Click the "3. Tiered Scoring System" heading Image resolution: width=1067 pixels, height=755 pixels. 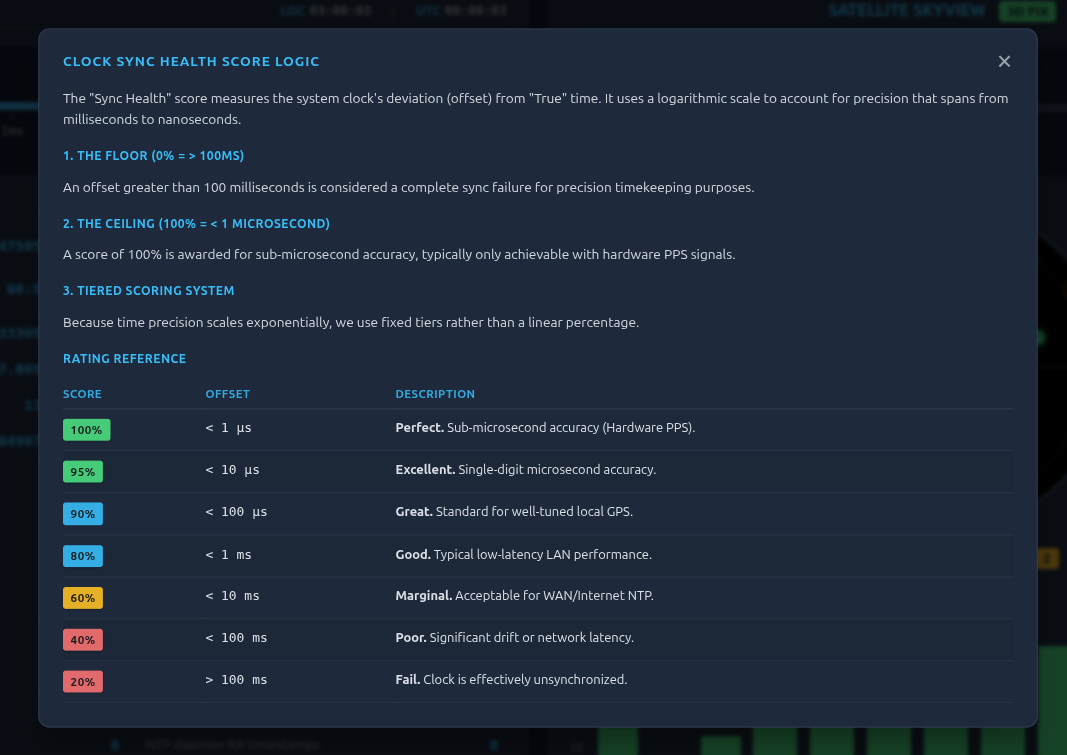pyautogui.click(x=148, y=291)
